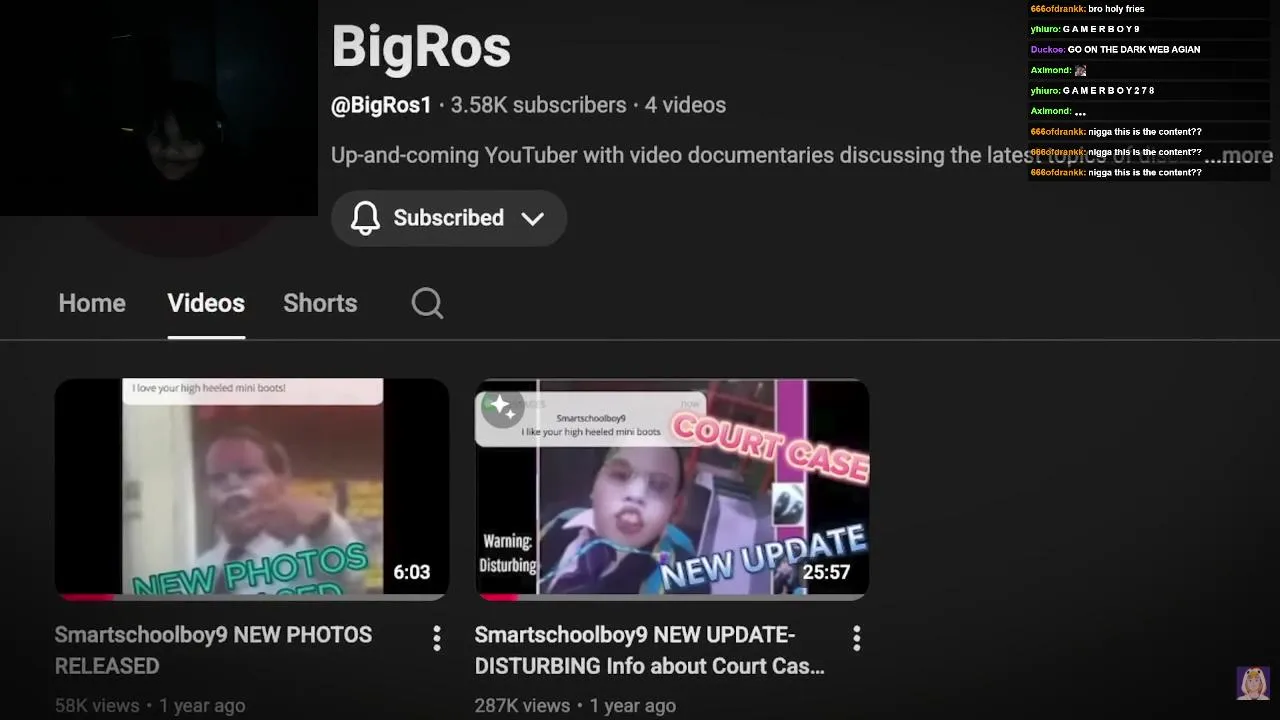Click the 3.58K subscribers text
Image resolution: width=1280 pixels, height=720 pixels.
point(538,105)
